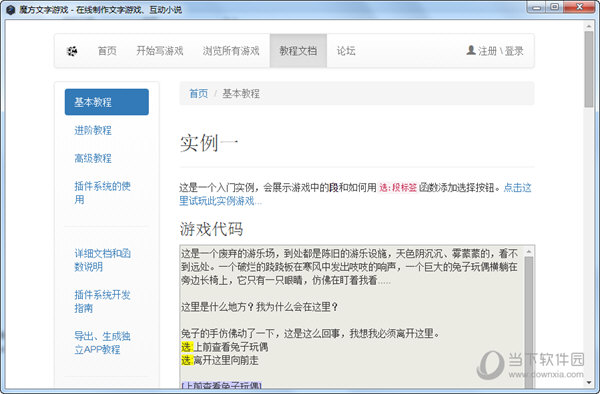Click the page scrollbar down arrow
This screenshot has width=600, height=394.
(589, 382)
